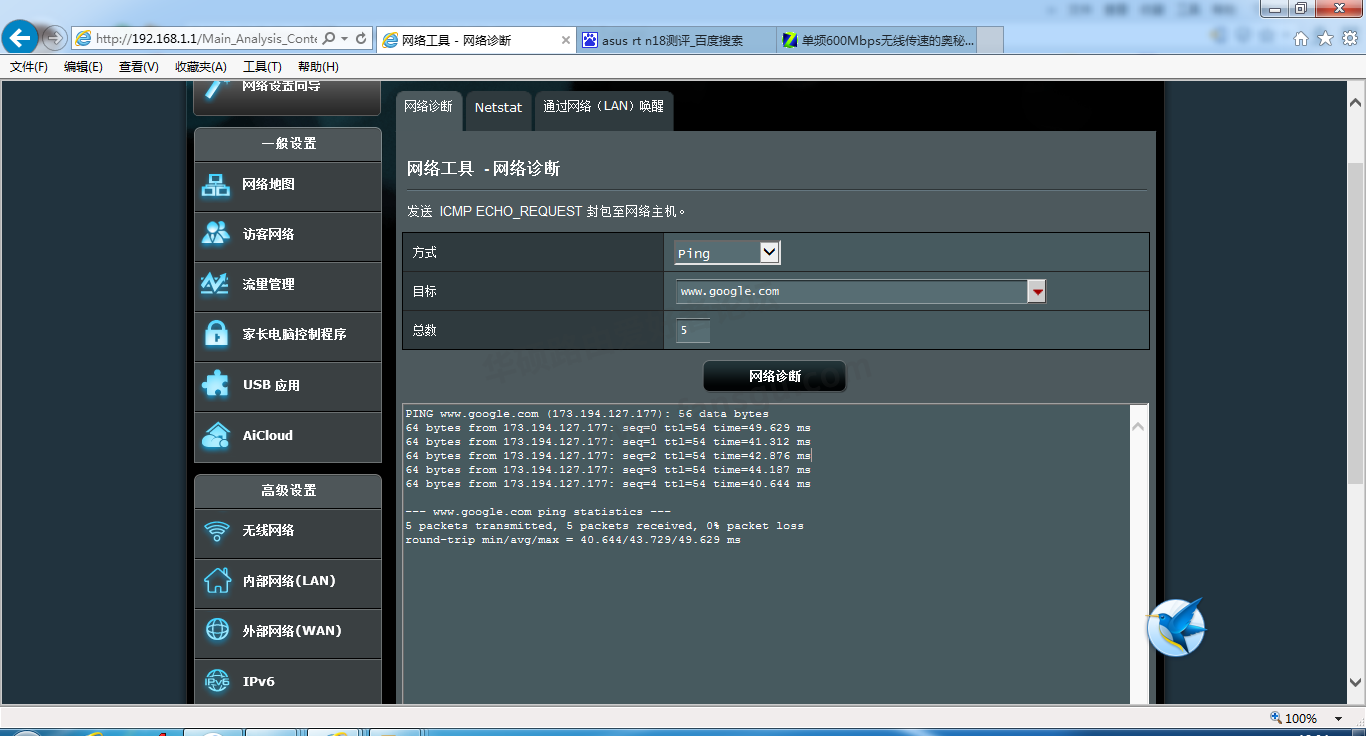Click the 目标 www.google.com input field
This screenshot has width=1366, height=736.
coord(852,291)
